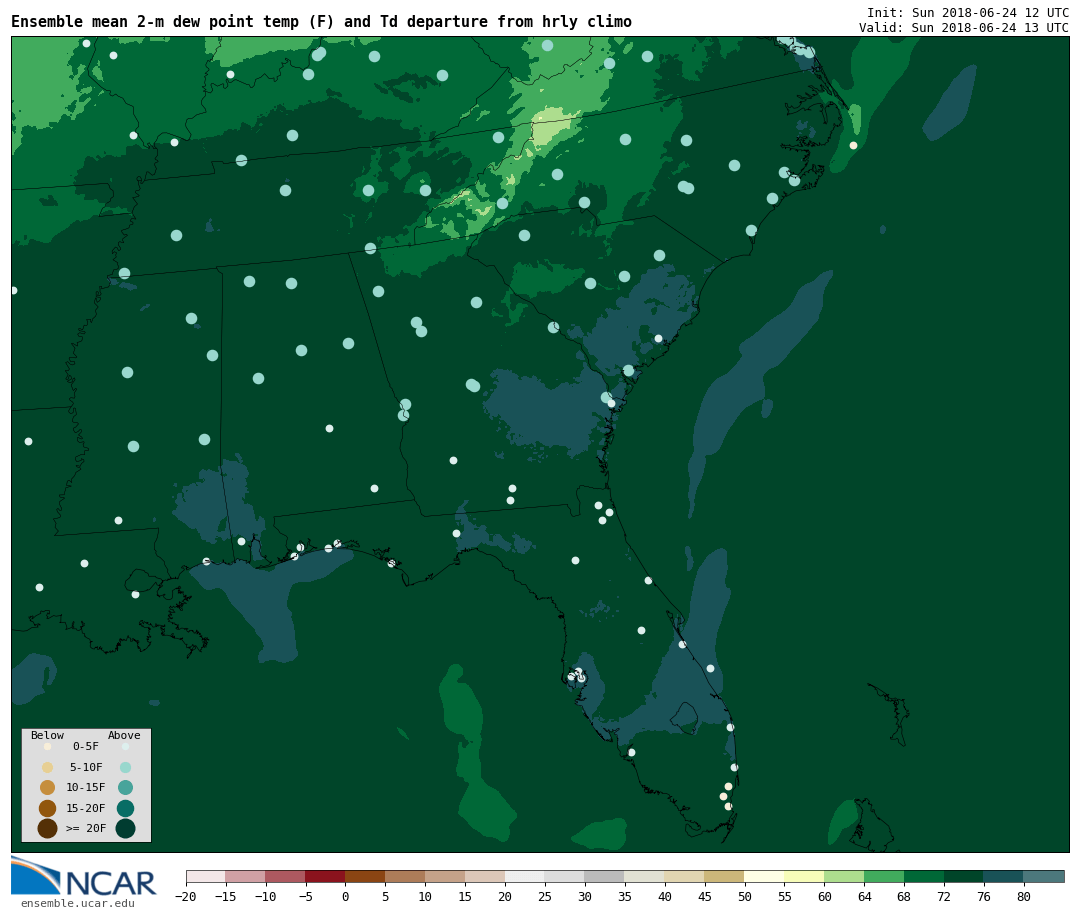The height and width of the screenshot is (915, 1080).
Task: Pick the Below 5-10F tan legend circle
Action: click(x=48, y=768)
